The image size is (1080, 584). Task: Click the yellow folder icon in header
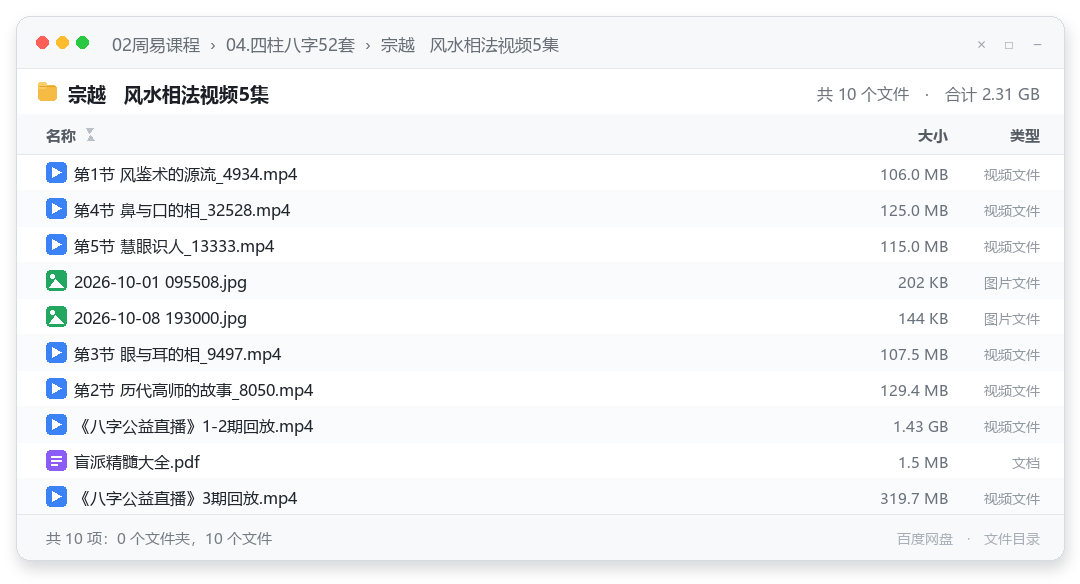click(x=48, y=92)
